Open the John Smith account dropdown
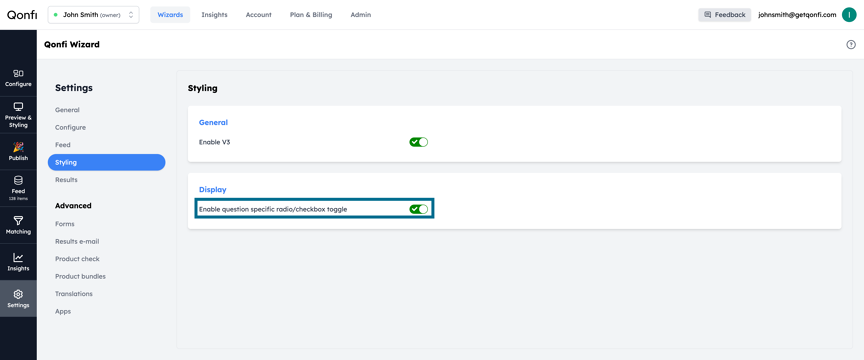The width and height of the screenshot is (864, 360). (94, 15)
